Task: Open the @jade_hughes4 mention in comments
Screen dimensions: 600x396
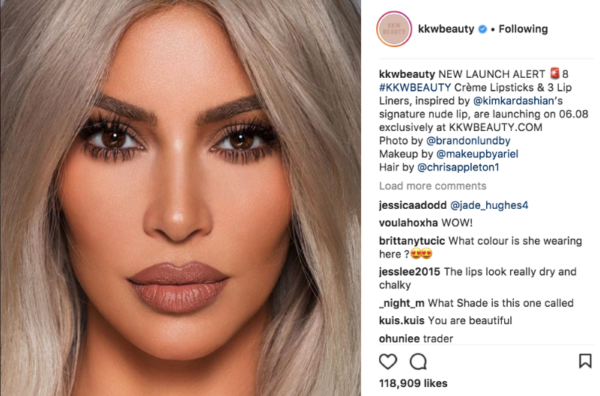Action: click(489, 205)
